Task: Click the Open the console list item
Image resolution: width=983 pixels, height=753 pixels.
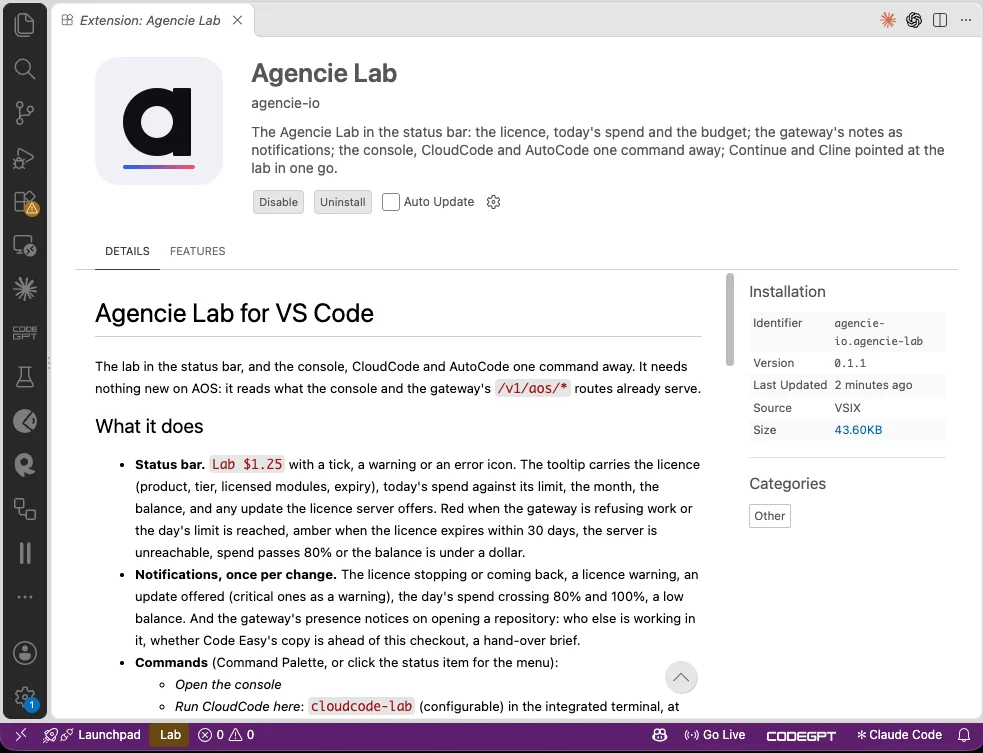Action: tap(228, 684)
